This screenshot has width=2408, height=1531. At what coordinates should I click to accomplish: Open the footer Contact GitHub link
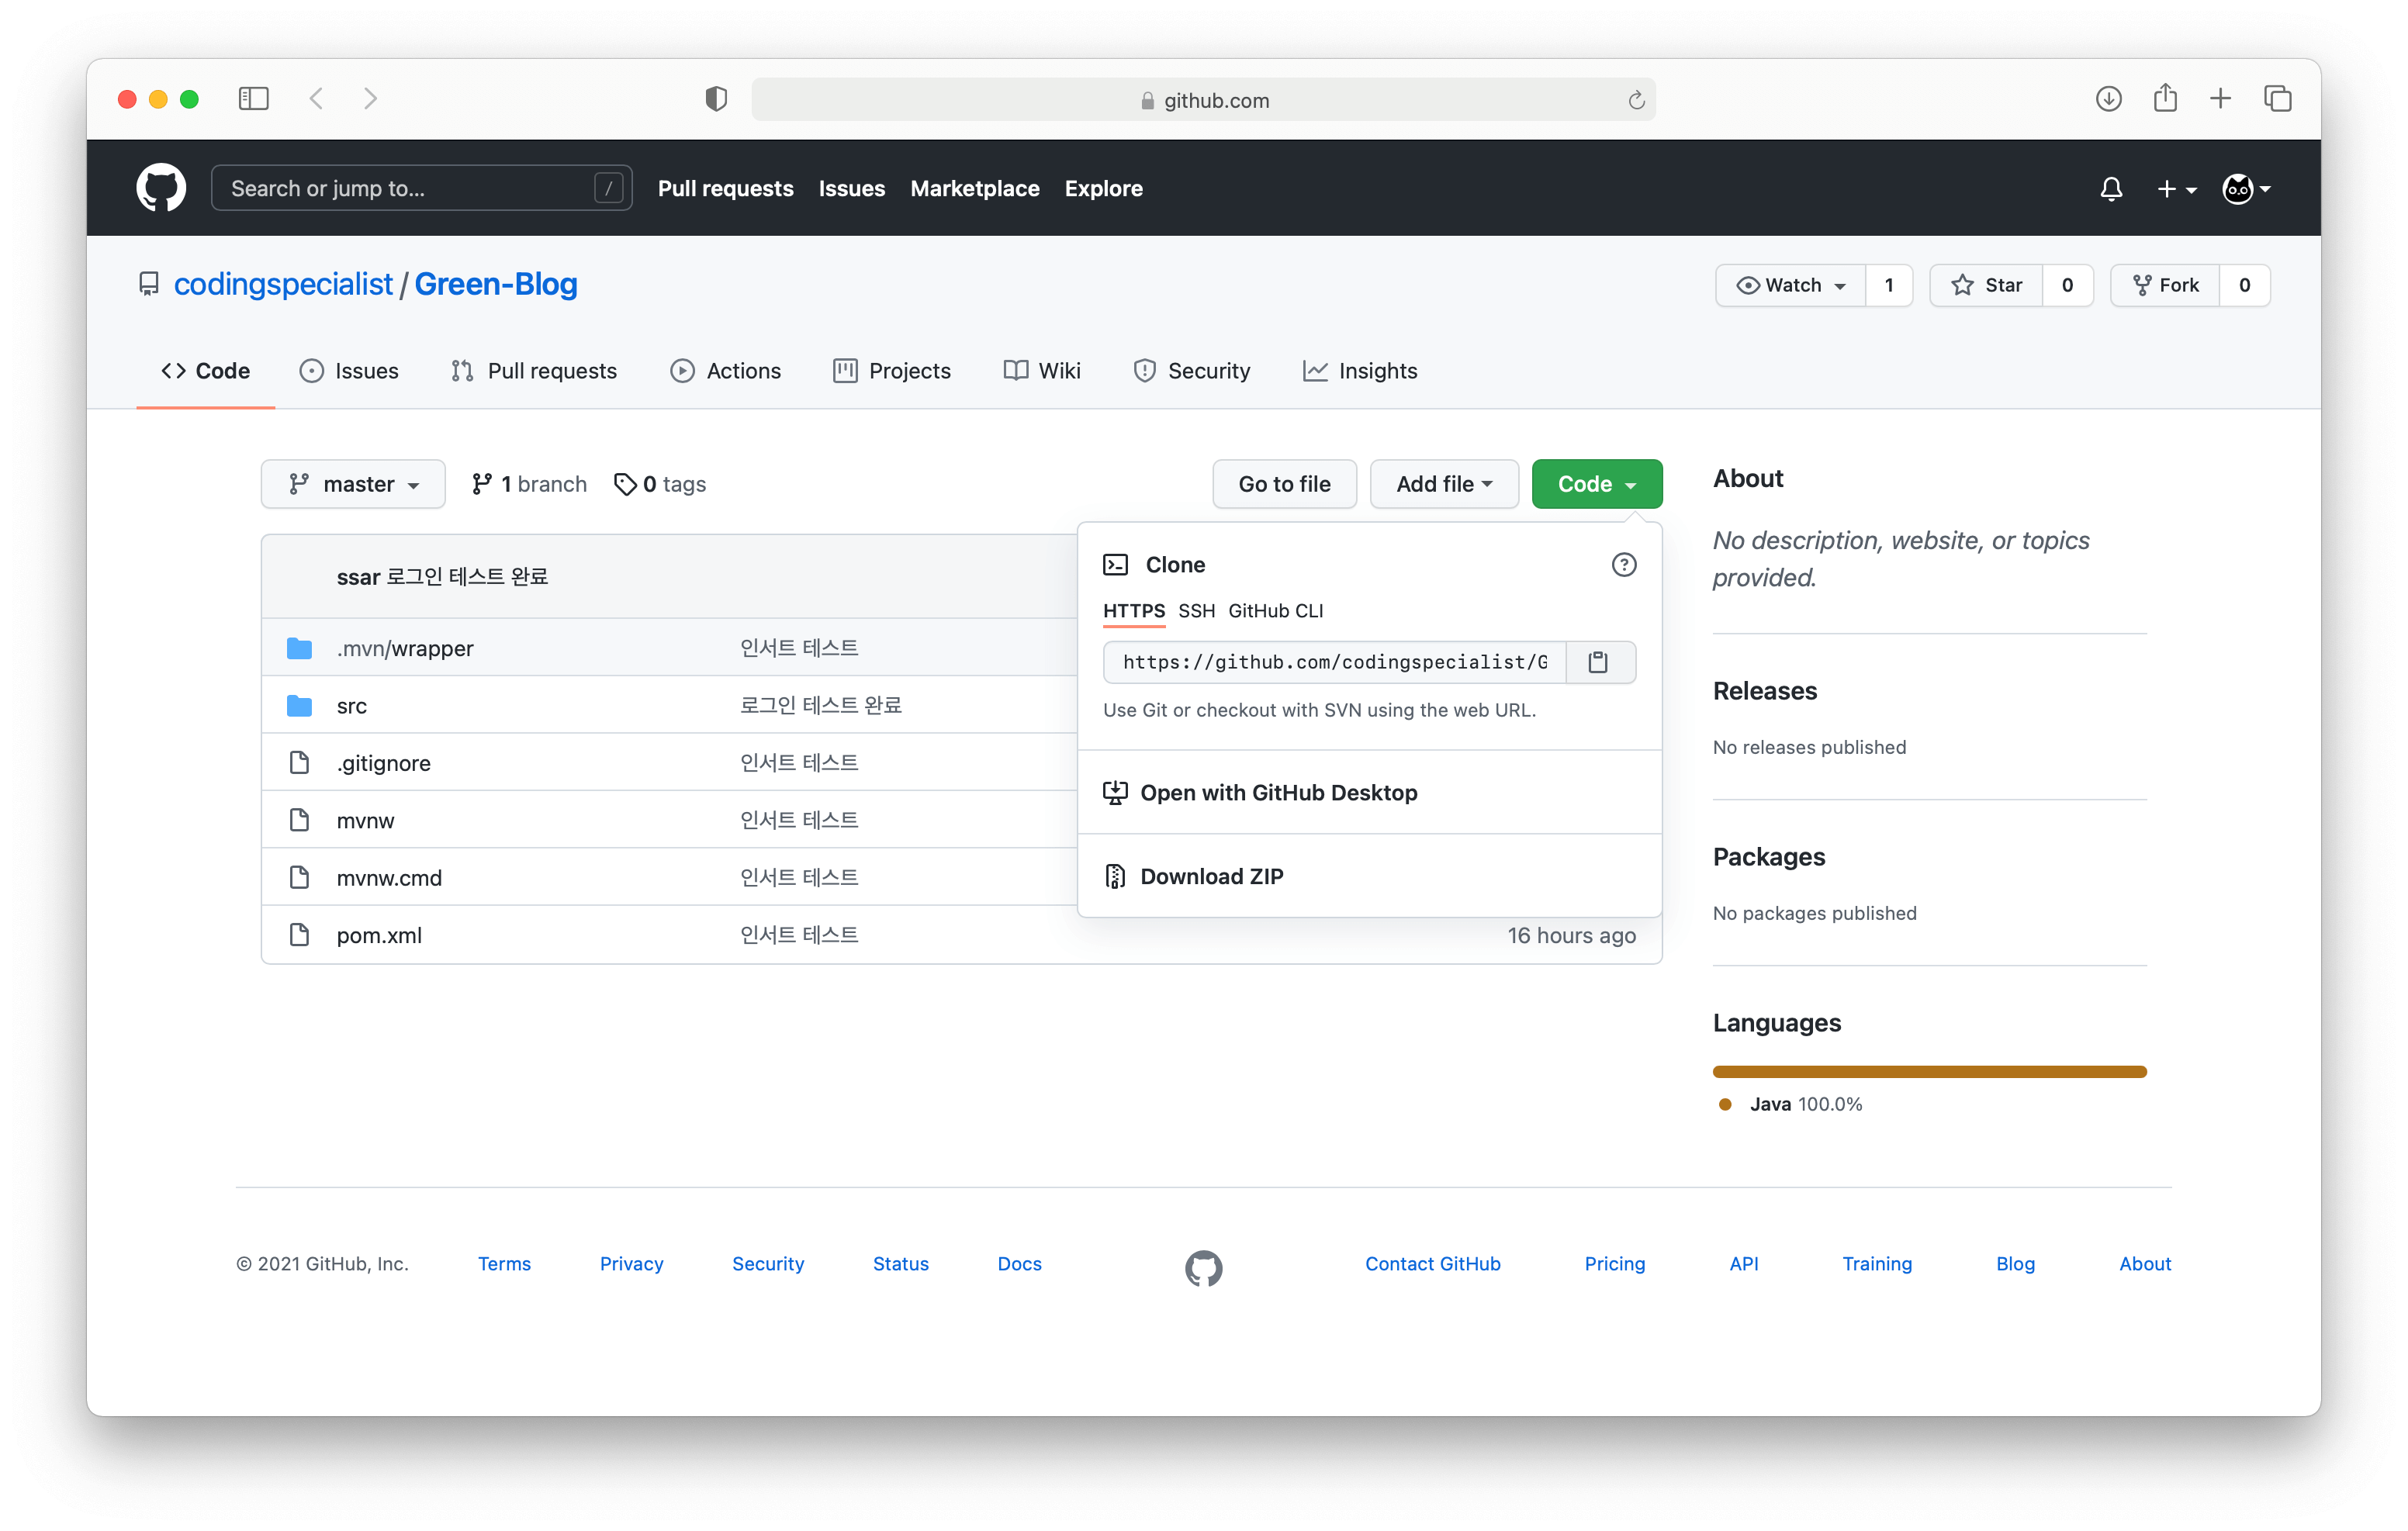pyautogui.click(x=1432, y=1264)
